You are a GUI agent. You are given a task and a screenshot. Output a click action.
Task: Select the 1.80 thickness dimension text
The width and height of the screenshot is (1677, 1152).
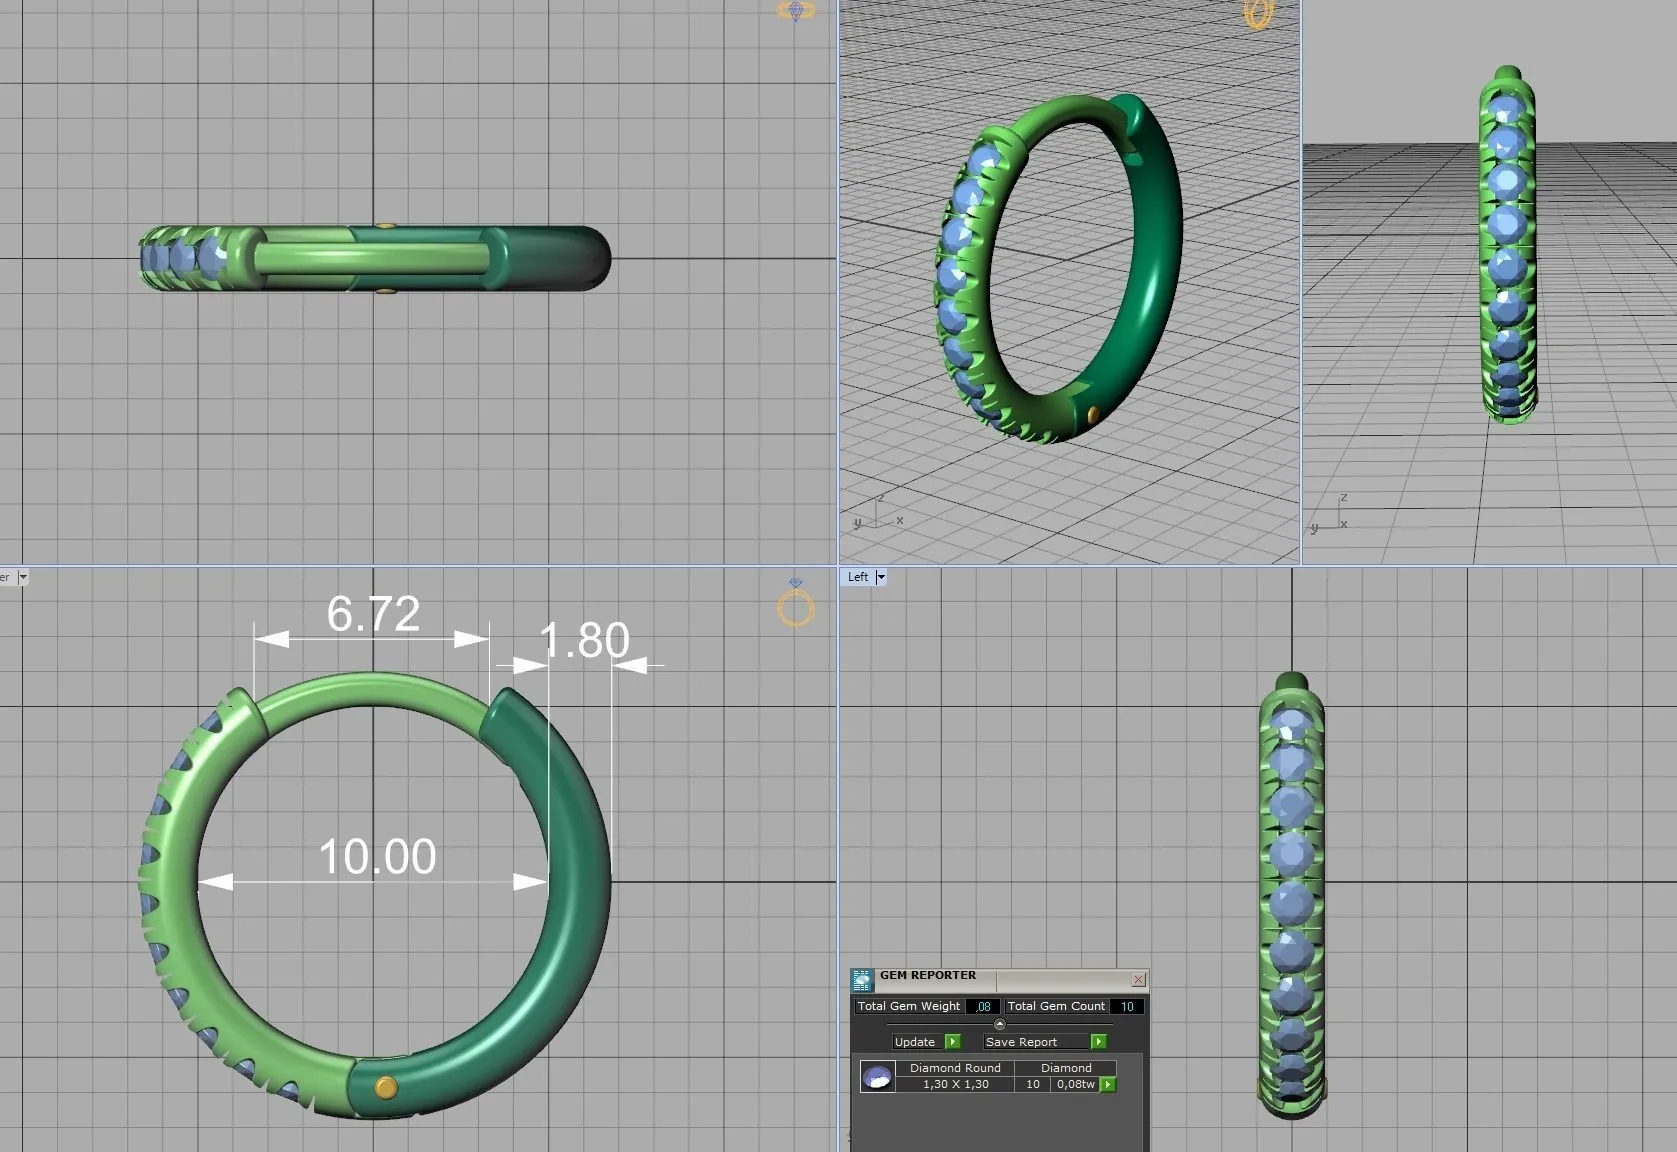584,640
